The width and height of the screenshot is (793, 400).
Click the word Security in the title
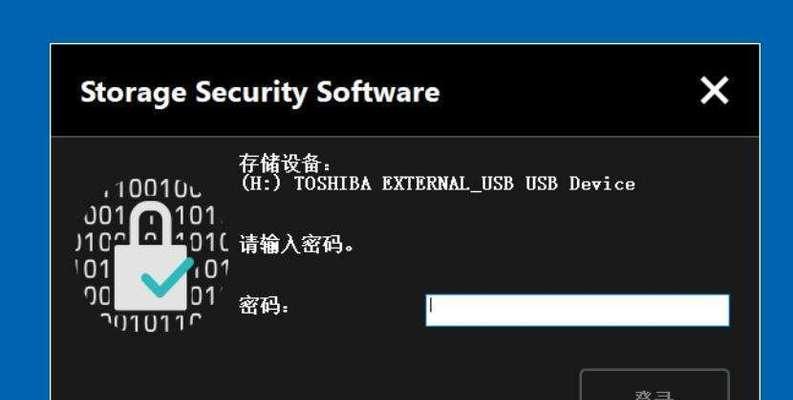pos(251,94)
